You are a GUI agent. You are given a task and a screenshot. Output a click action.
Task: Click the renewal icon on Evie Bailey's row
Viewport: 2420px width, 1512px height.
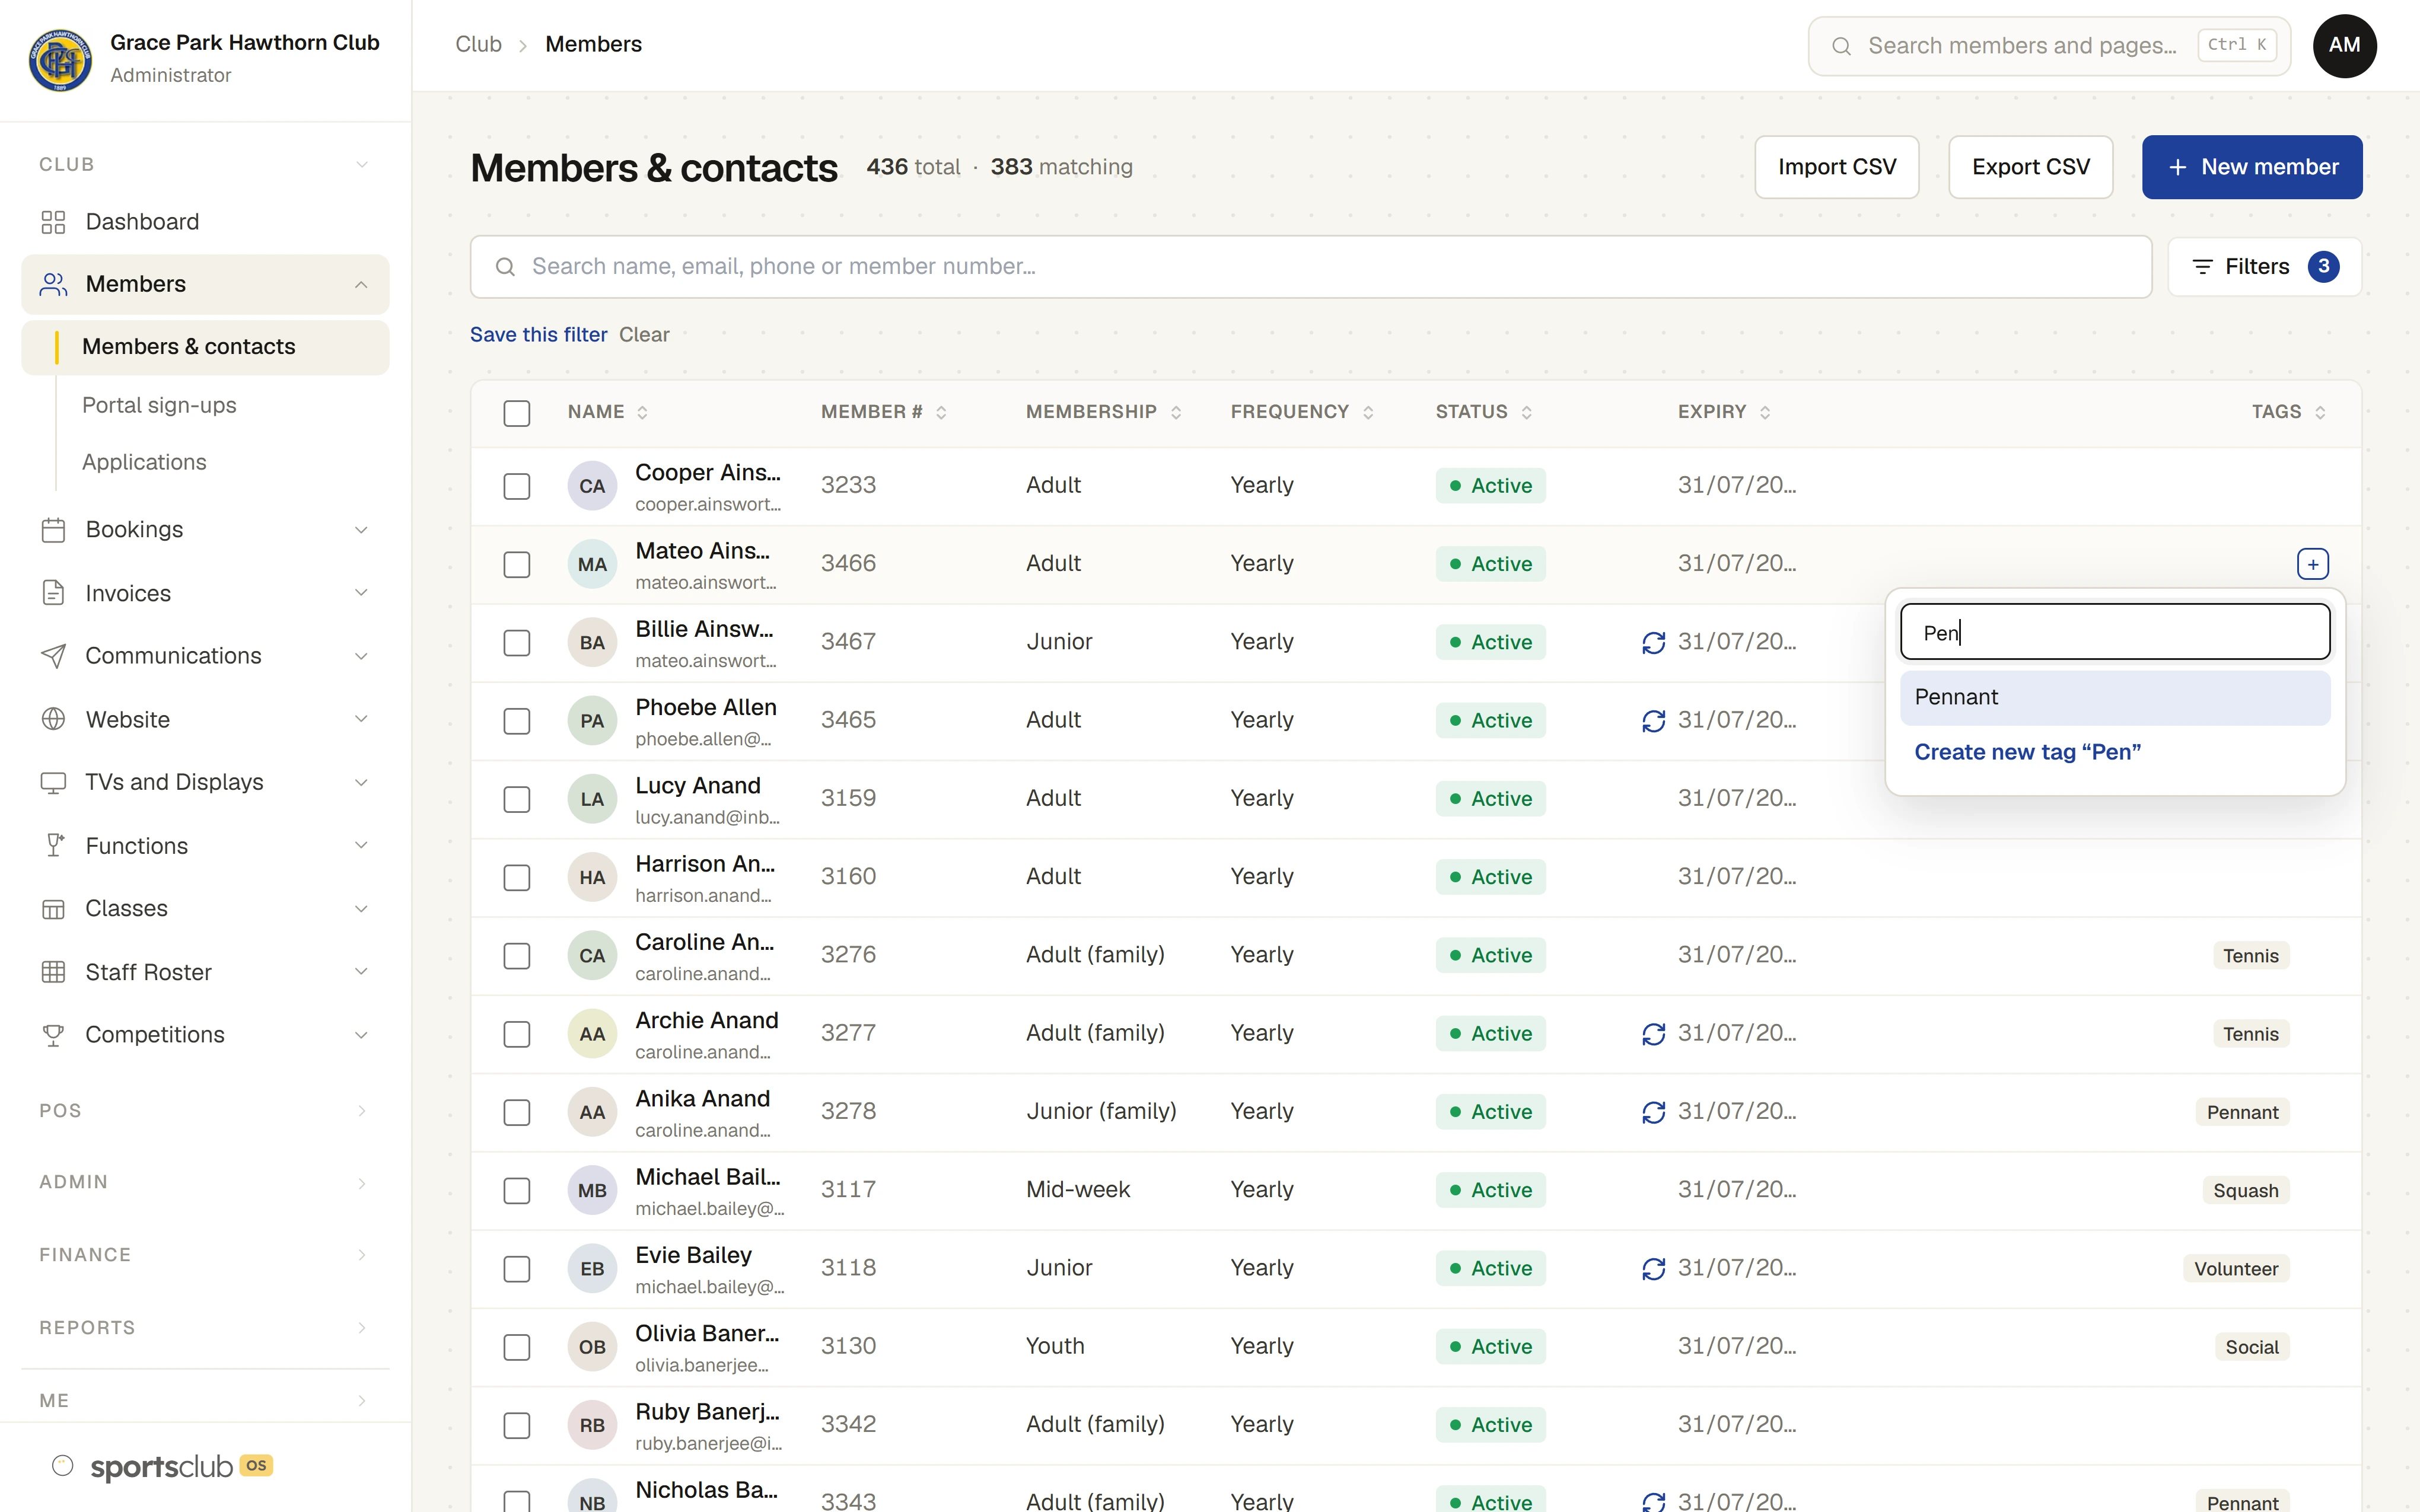click(x=1653, y=1269)
